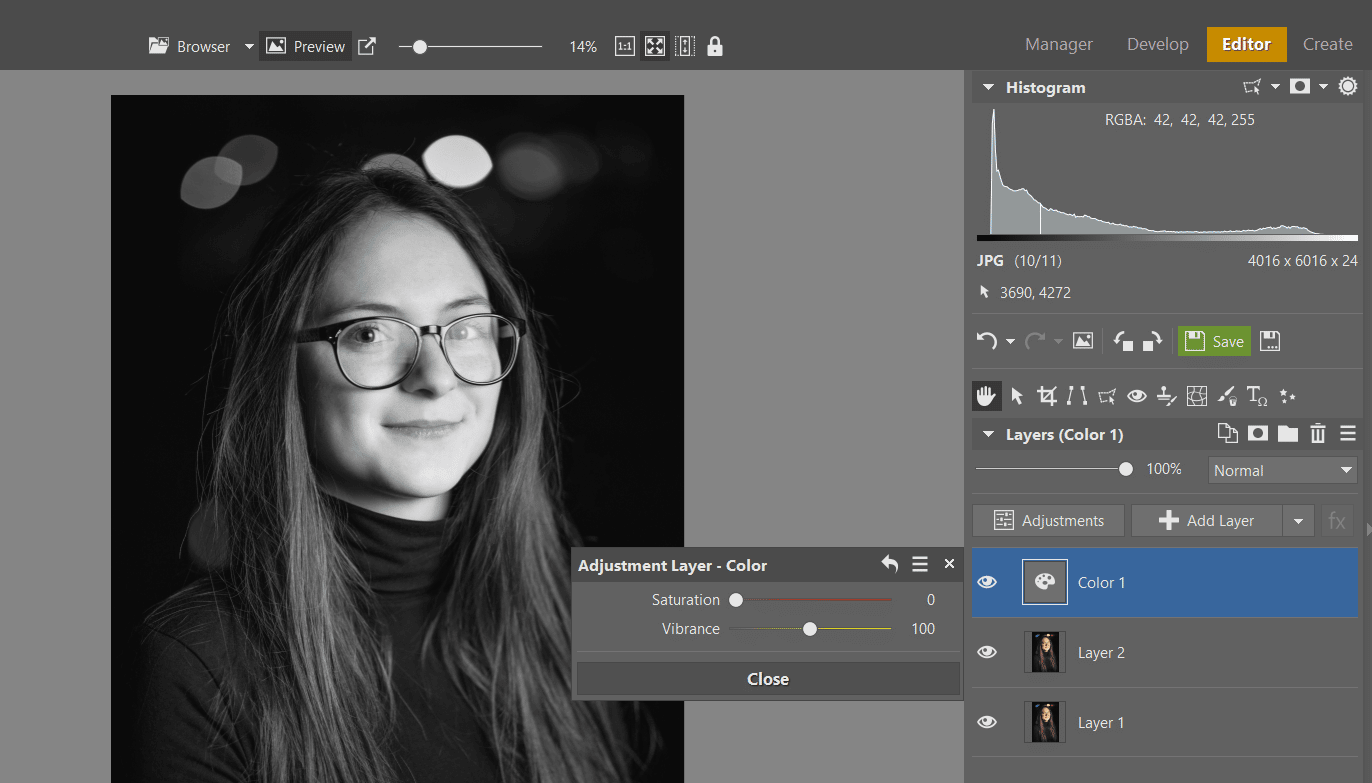Rotate image left

1123,341
